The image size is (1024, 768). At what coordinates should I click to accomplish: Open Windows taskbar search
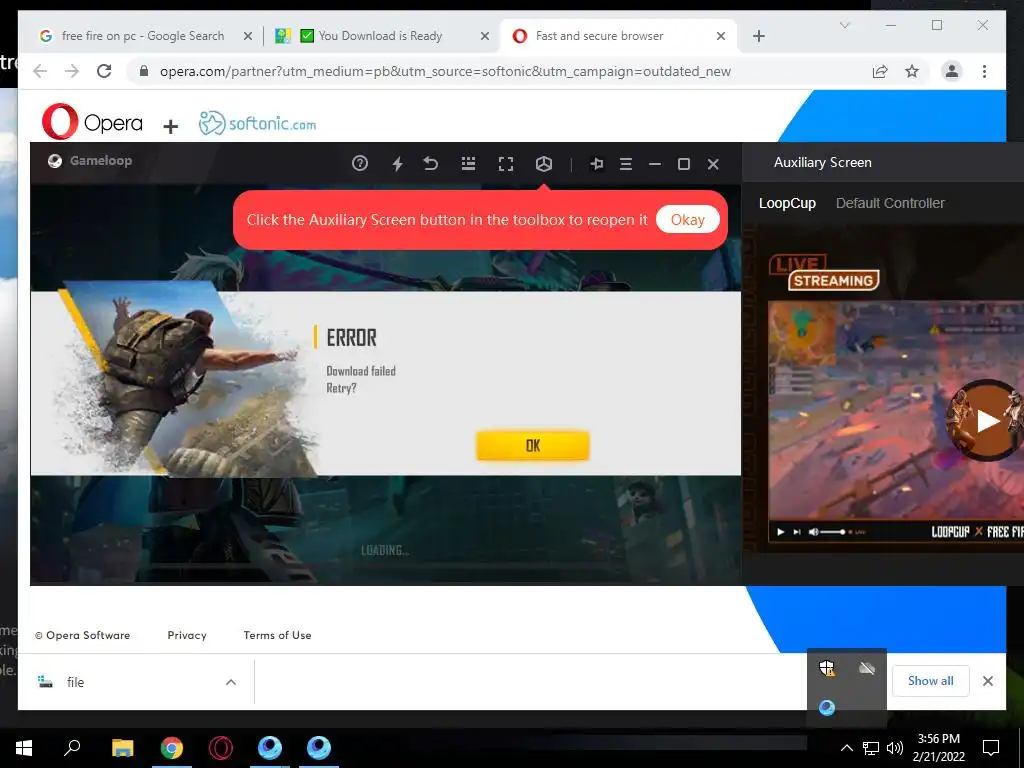tap(72, 748)
